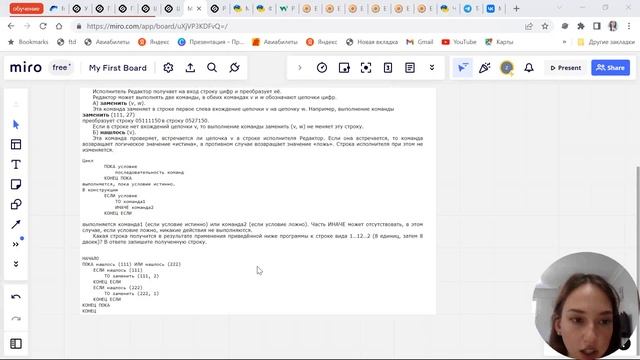Open the Gmail bookmark
The height and width of the screenshot is (360, 640).
click(420, 42)
